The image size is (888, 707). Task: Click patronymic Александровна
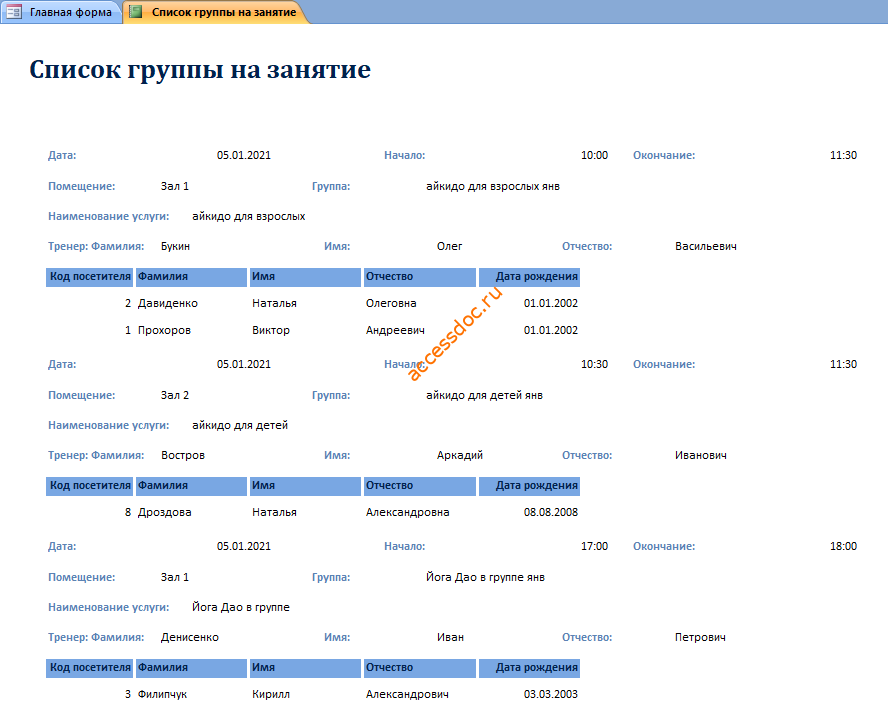tap(408, 513)
